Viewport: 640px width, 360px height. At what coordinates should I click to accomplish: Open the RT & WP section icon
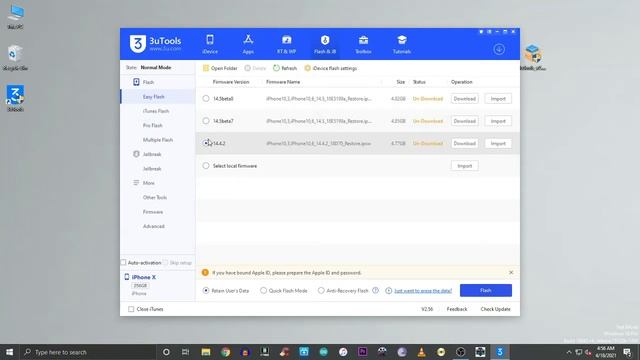pyautogui.click(x=287, y=40)
